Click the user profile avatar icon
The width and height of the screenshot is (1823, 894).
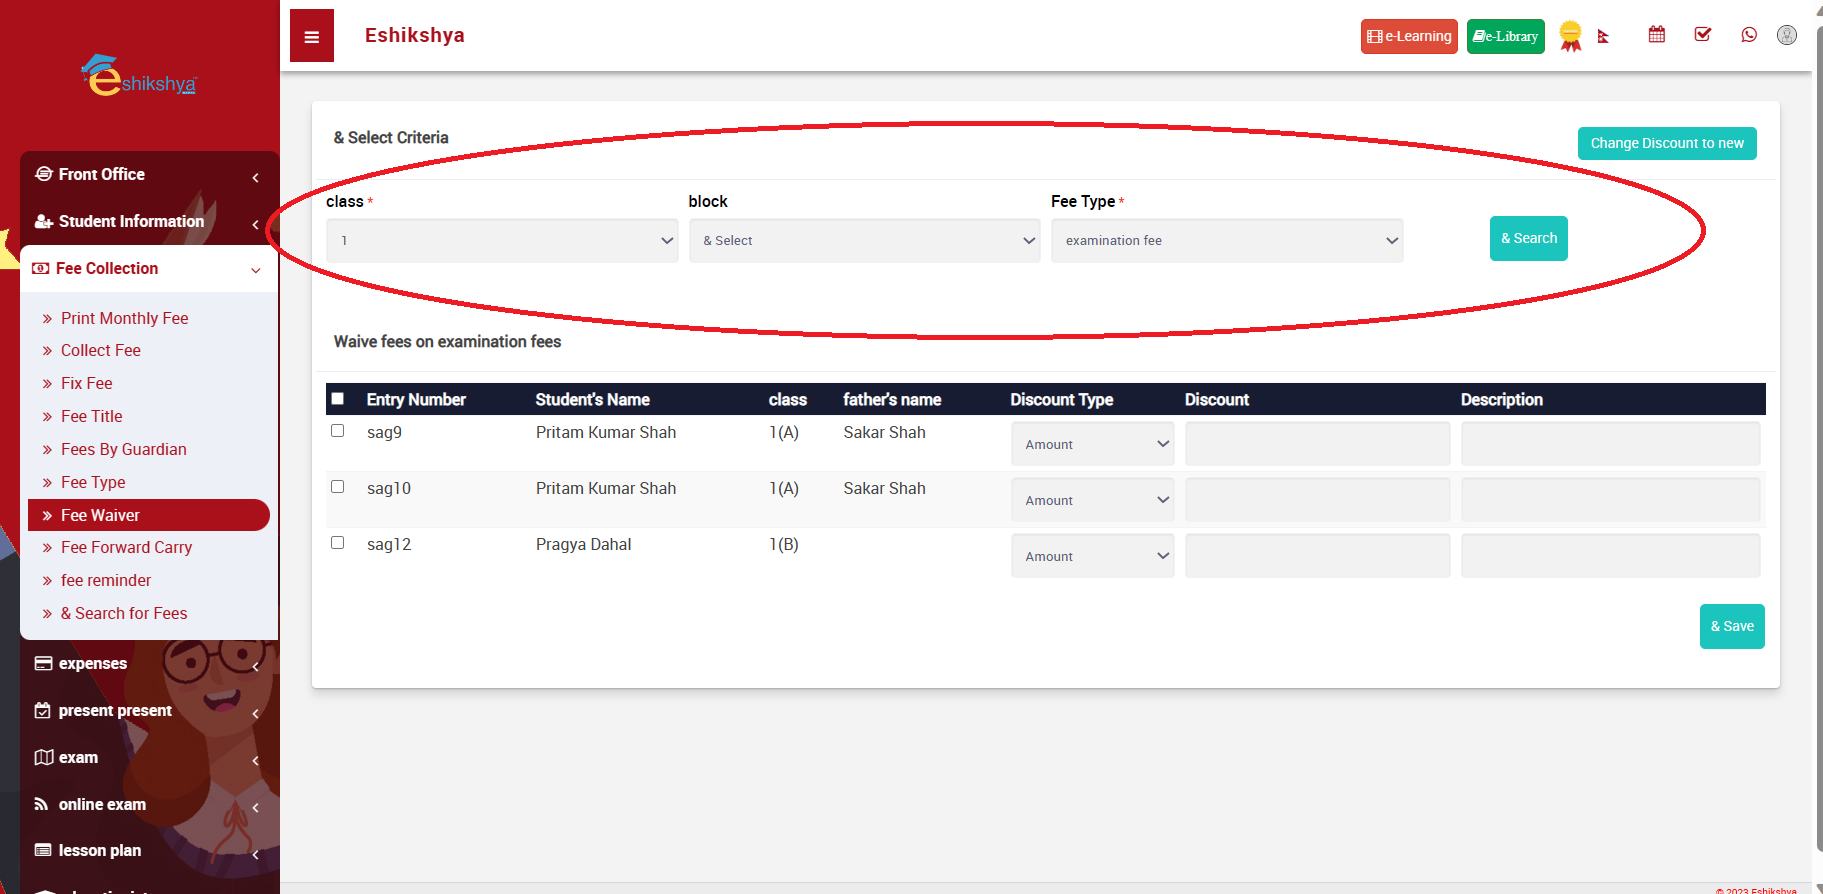[1786, 35]
